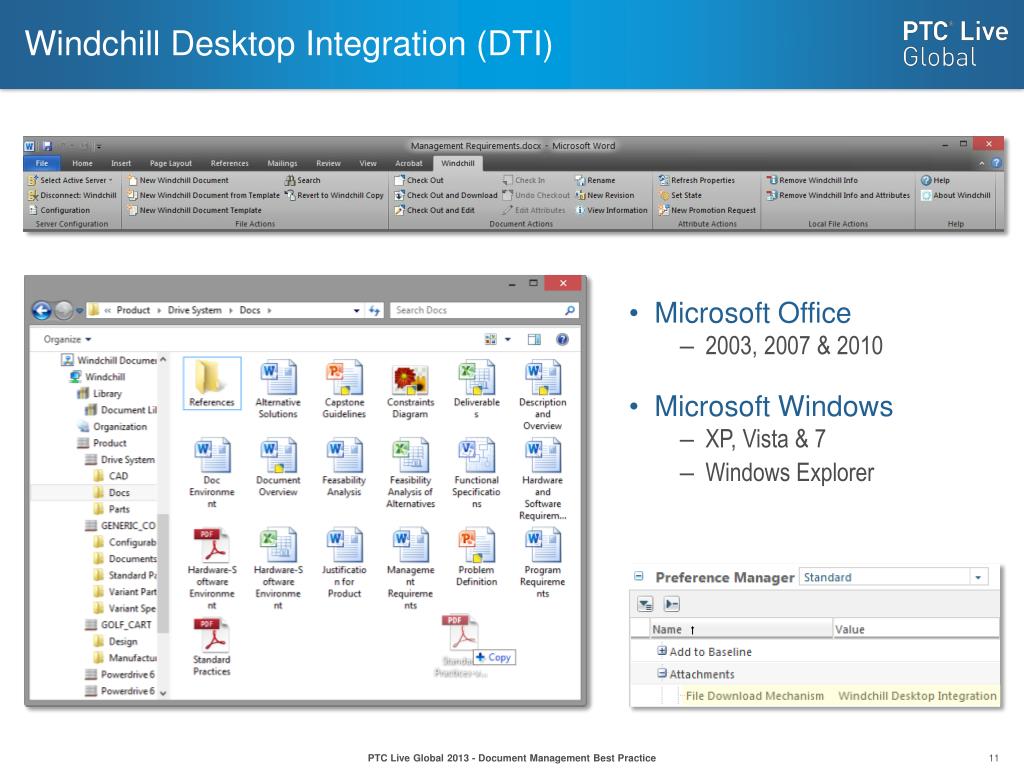
Task: Select the References folder thumbnail
Action: pyautogui.click(x=212, y=384)
